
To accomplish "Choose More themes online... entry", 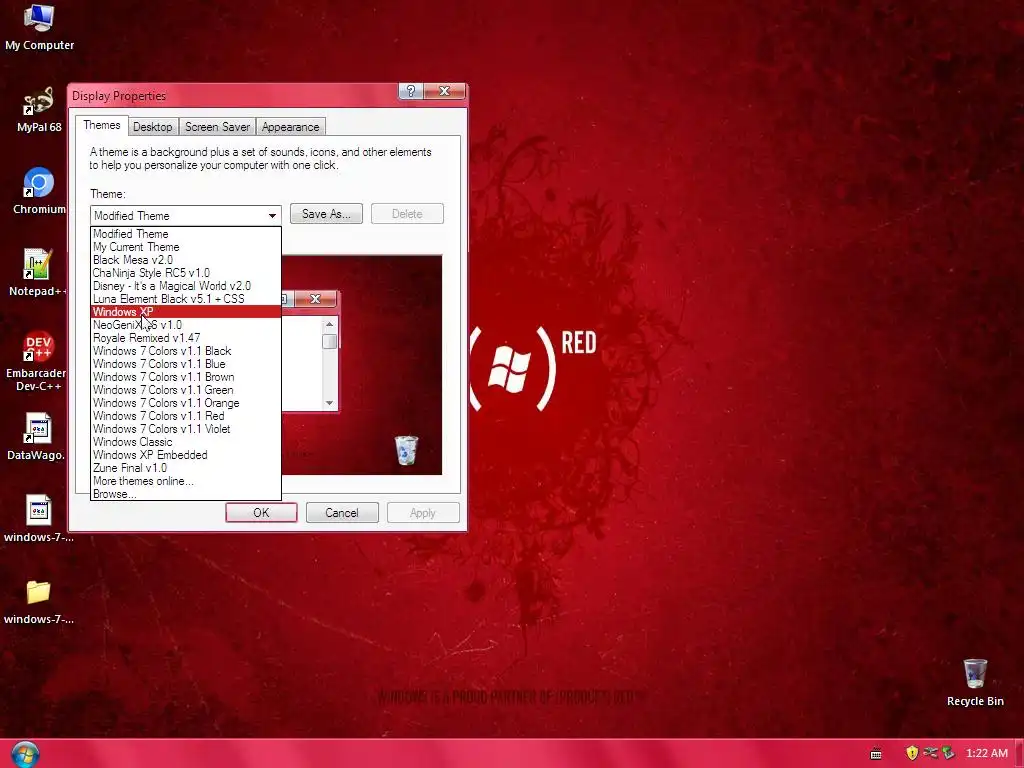I will click(x=185, y=481).
